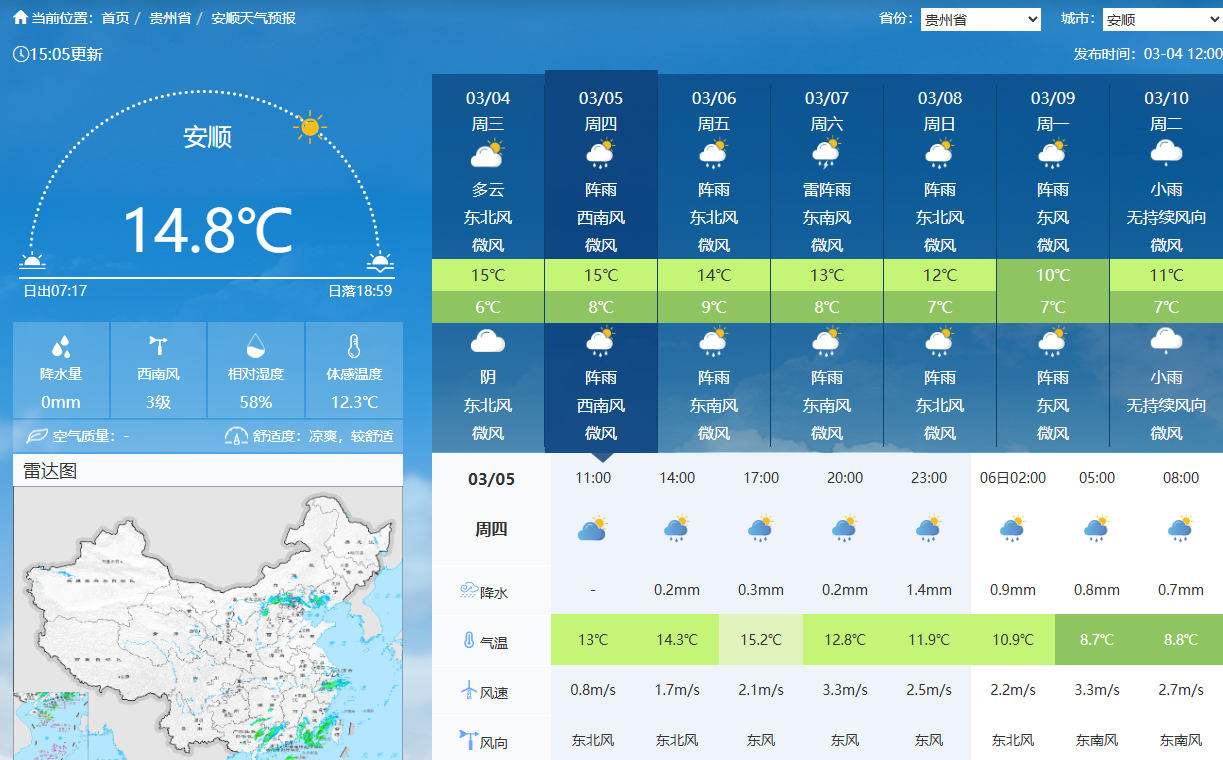Screen dimensions: 1223x760
Task: Click the precipitation raindrop icon
Action: coord(61,347)
